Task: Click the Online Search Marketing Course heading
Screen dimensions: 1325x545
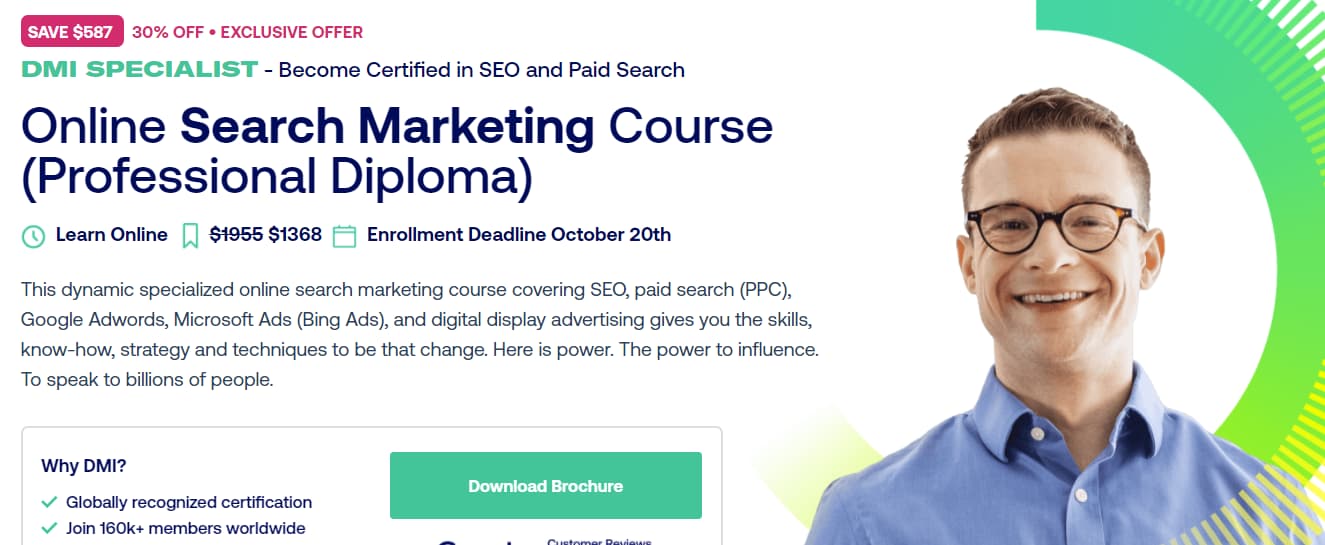Action: 397,151
